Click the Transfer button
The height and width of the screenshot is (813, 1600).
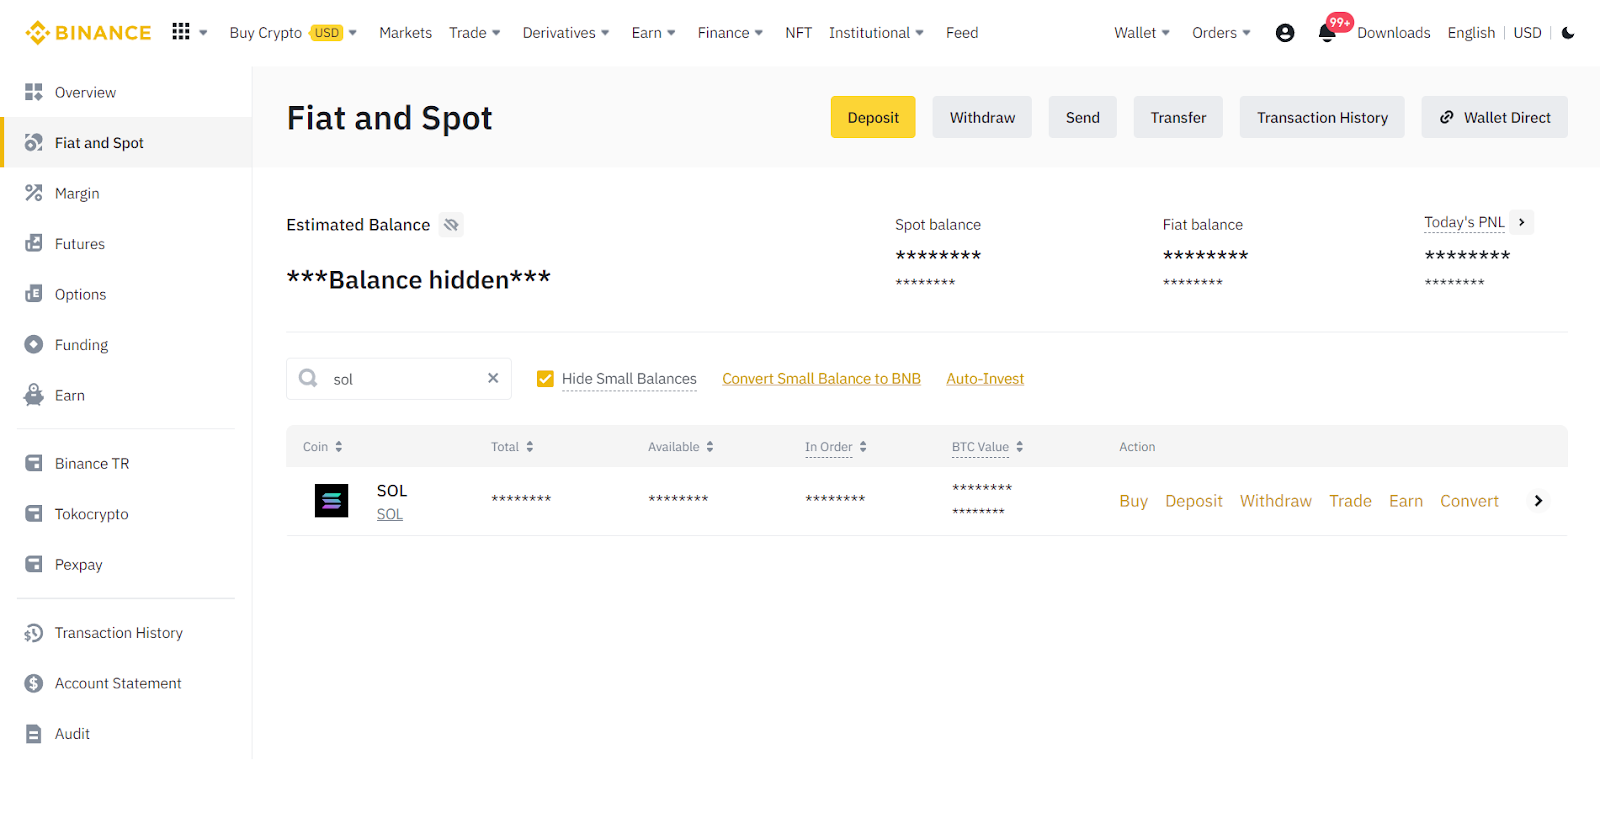pos(1178,117)
